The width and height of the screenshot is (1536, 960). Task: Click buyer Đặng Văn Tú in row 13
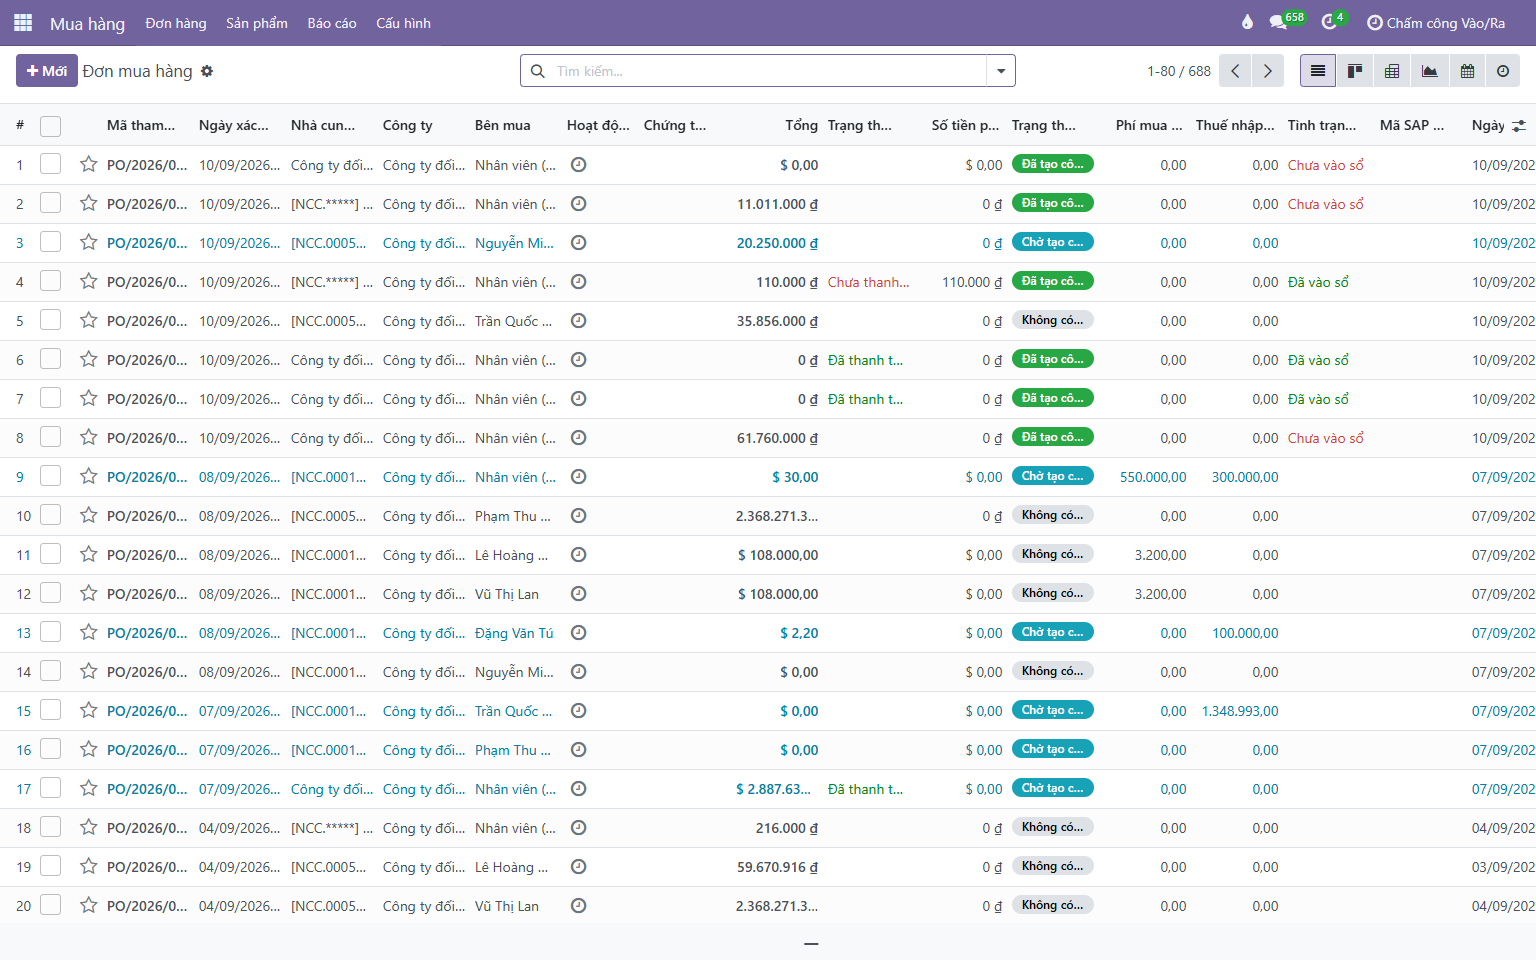(x=514, y=633)
